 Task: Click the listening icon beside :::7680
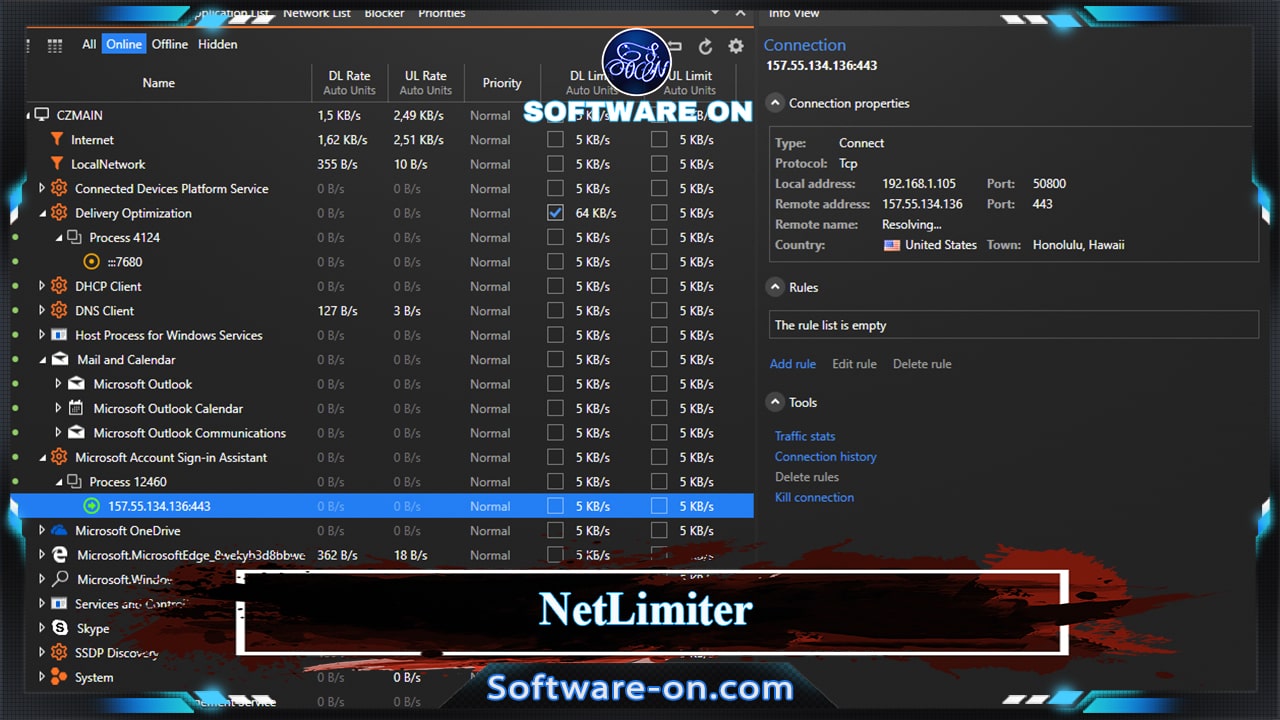click(92, 262)
